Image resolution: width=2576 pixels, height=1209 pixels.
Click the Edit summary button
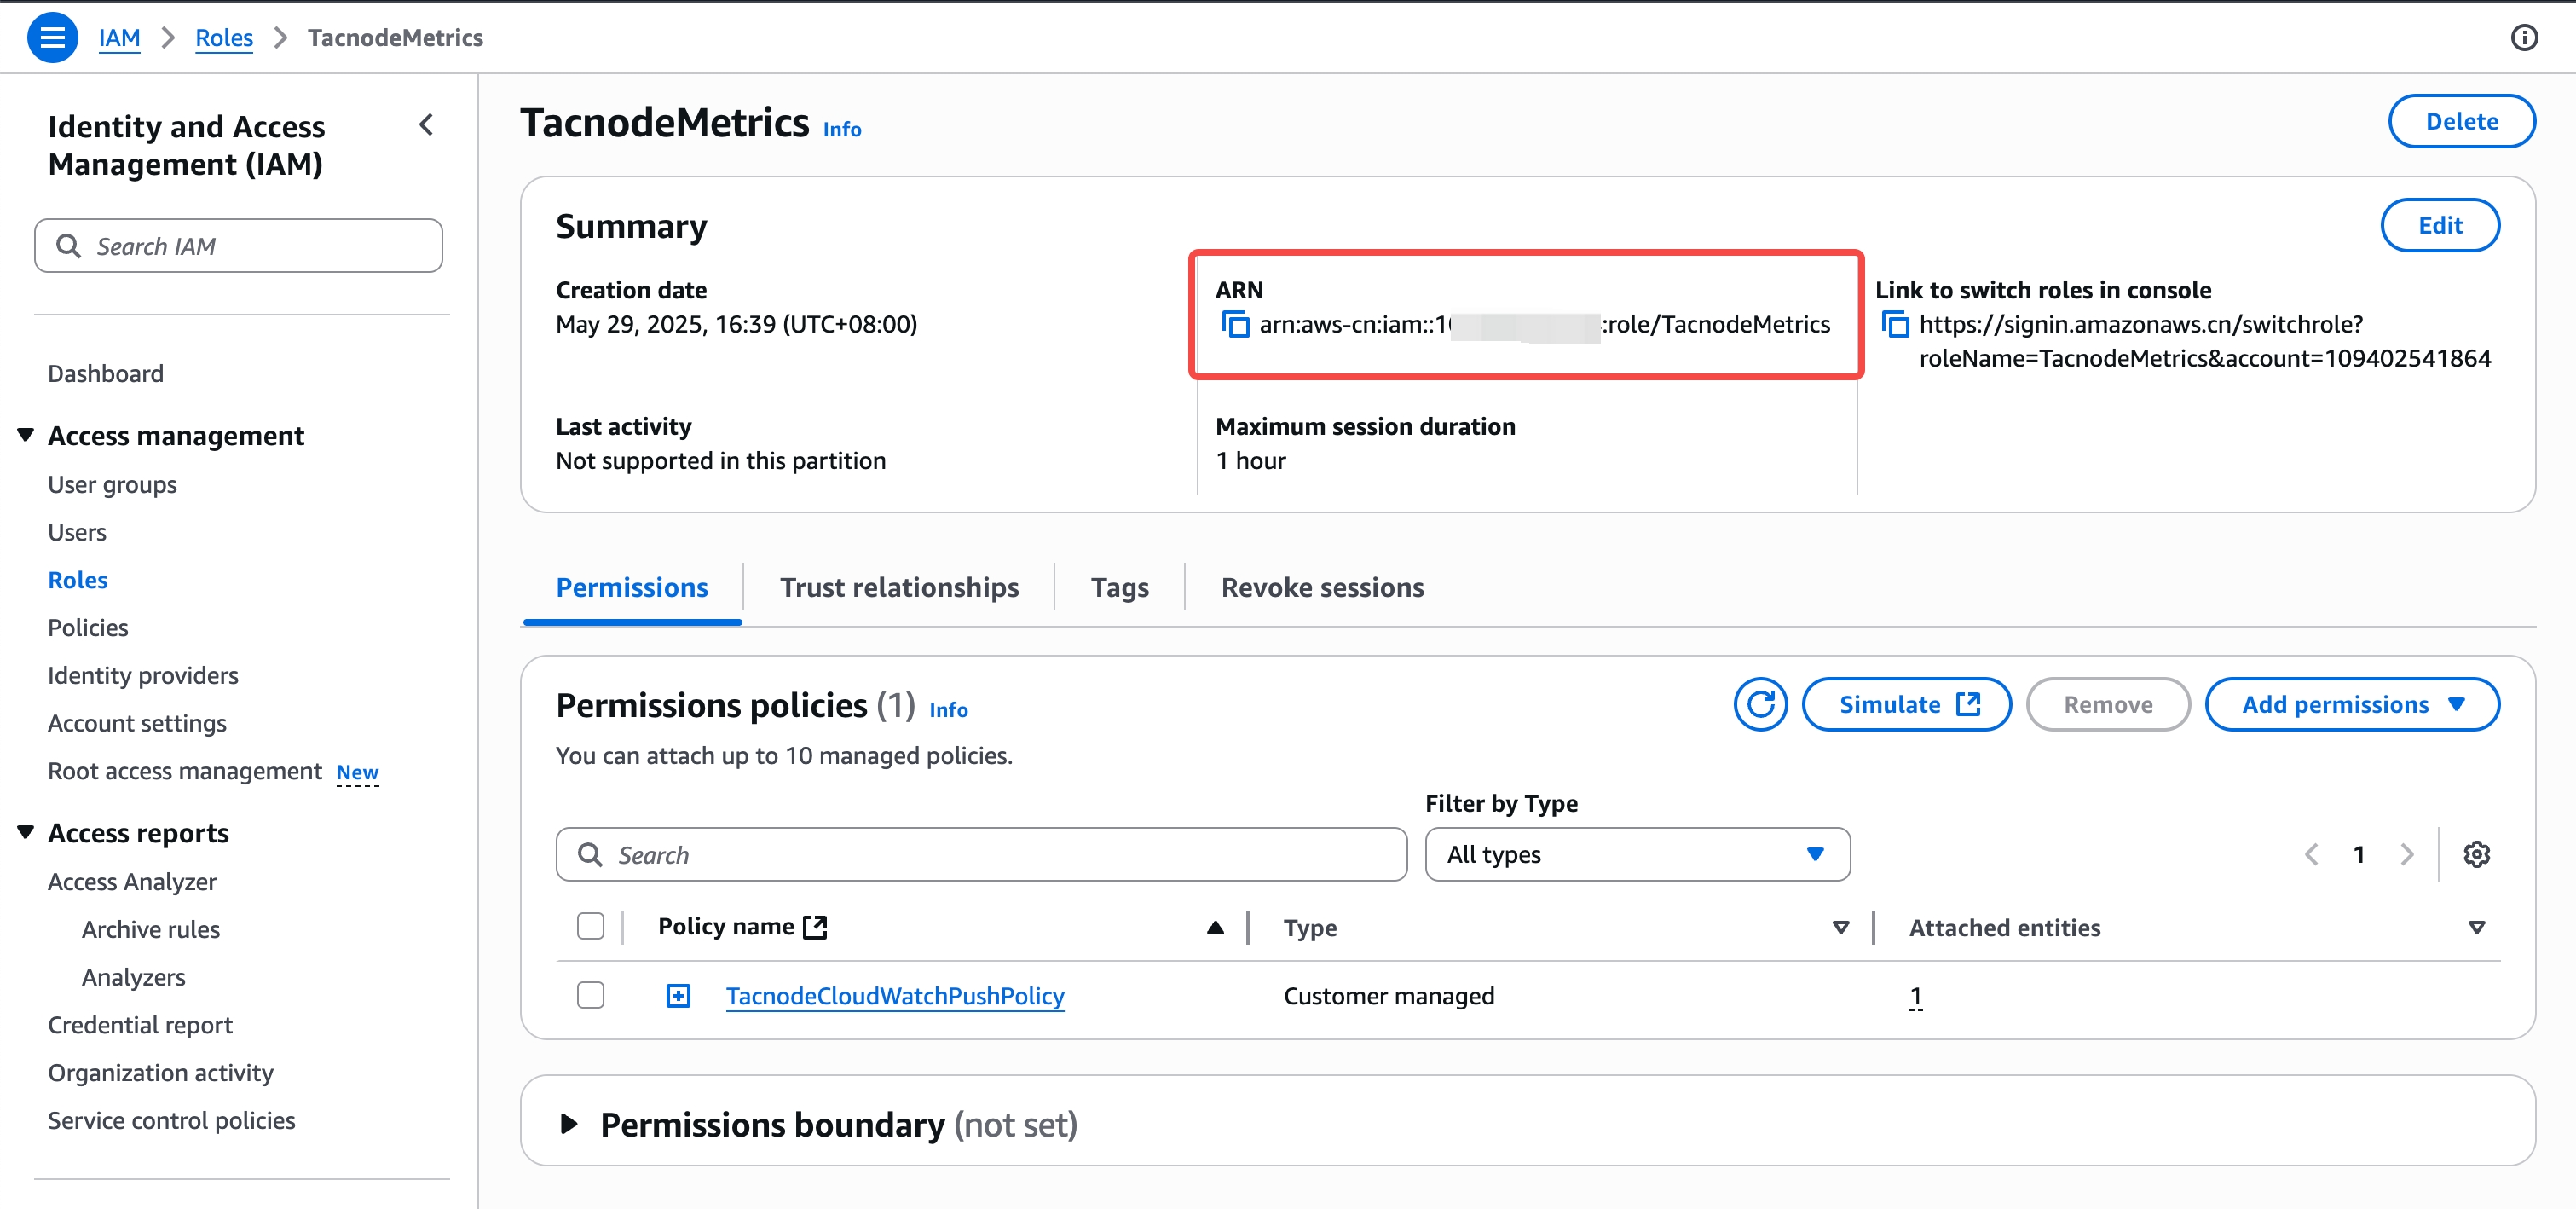pyautogui.click(x=2440, y=225)
